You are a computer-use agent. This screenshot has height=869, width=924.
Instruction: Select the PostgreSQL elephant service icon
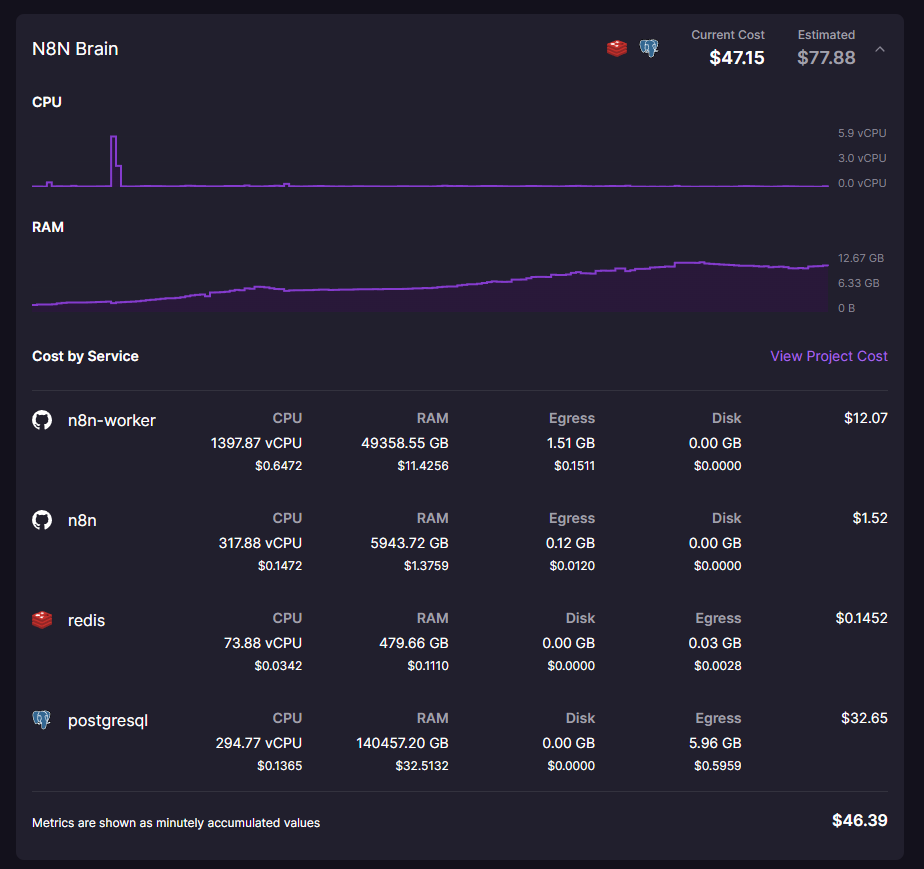[41, 720]
